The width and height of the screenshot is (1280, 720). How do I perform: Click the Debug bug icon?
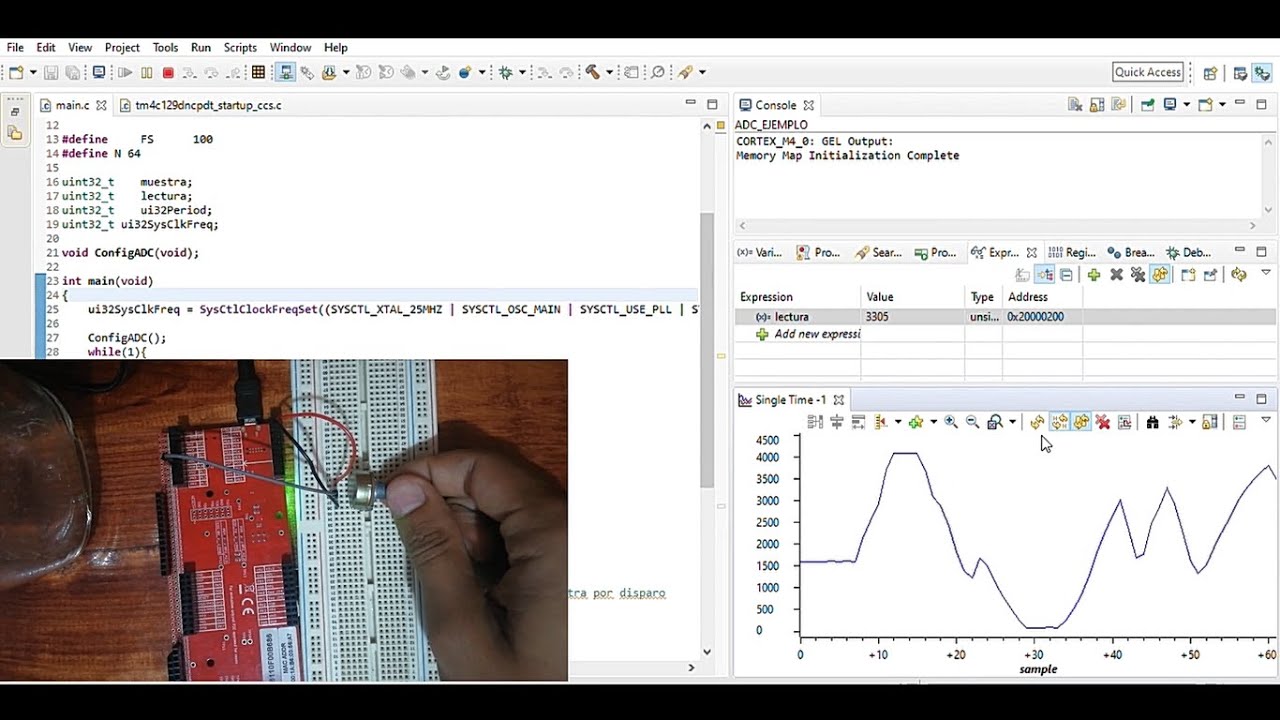506,72
